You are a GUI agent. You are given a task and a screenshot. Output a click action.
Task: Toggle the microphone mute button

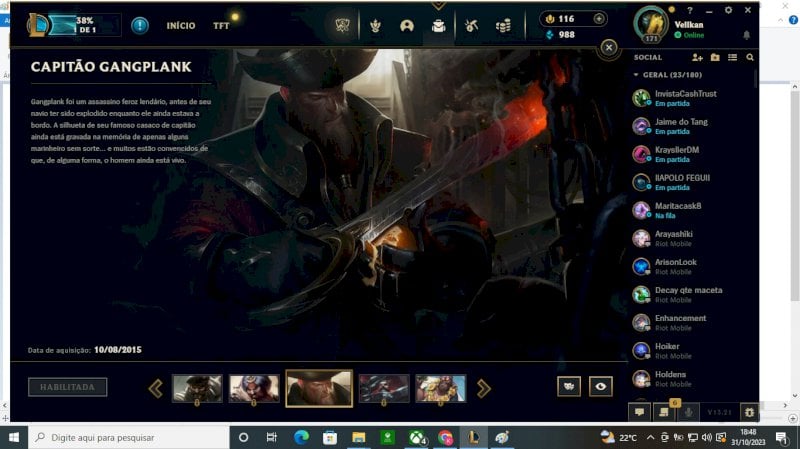(x=688, y=412)
